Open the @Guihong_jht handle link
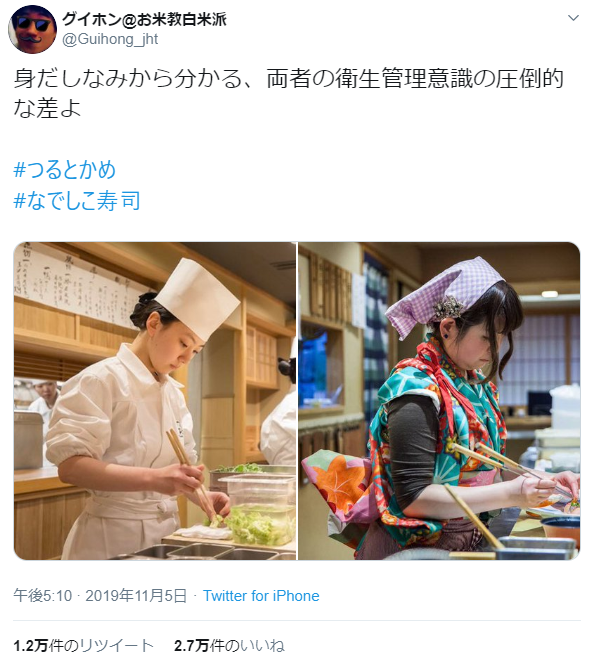Image resolution: width=589 pixels, height=670 pixels. (110, 39)
